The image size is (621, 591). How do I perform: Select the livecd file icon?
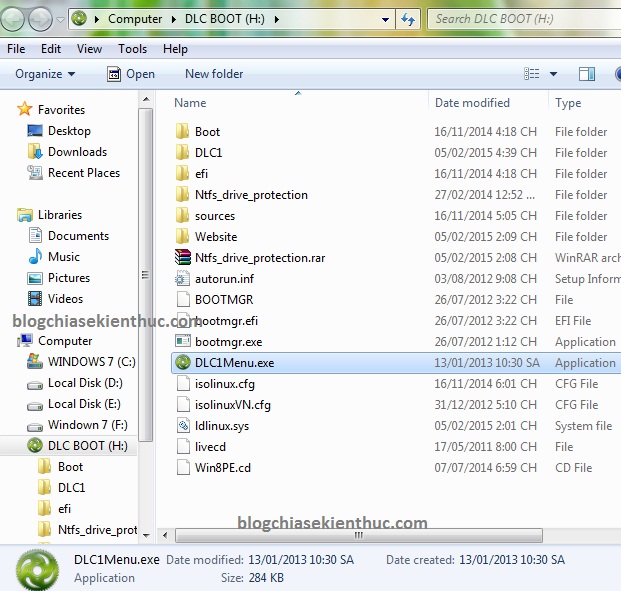(x=183, y=446)
